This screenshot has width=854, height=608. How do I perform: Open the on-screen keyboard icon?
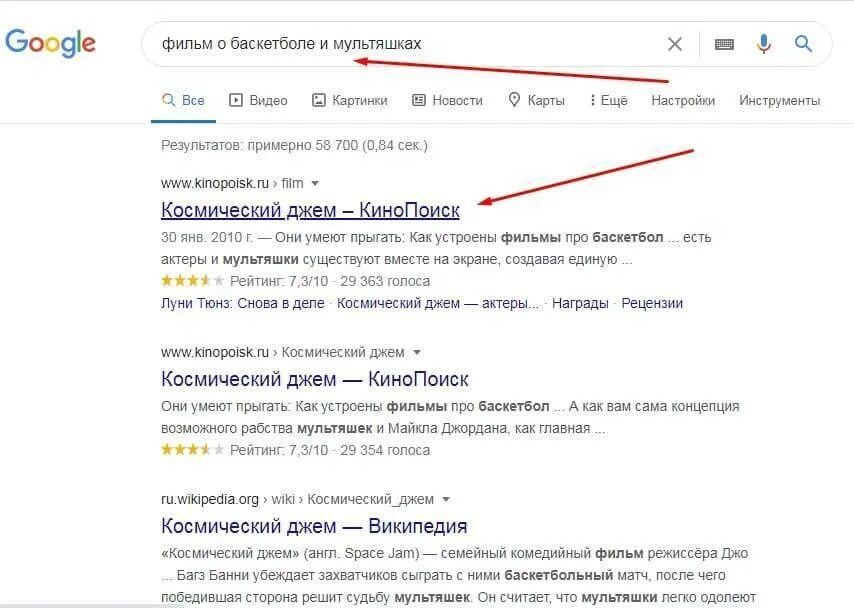pyautogui.click(x=724, y=44)
